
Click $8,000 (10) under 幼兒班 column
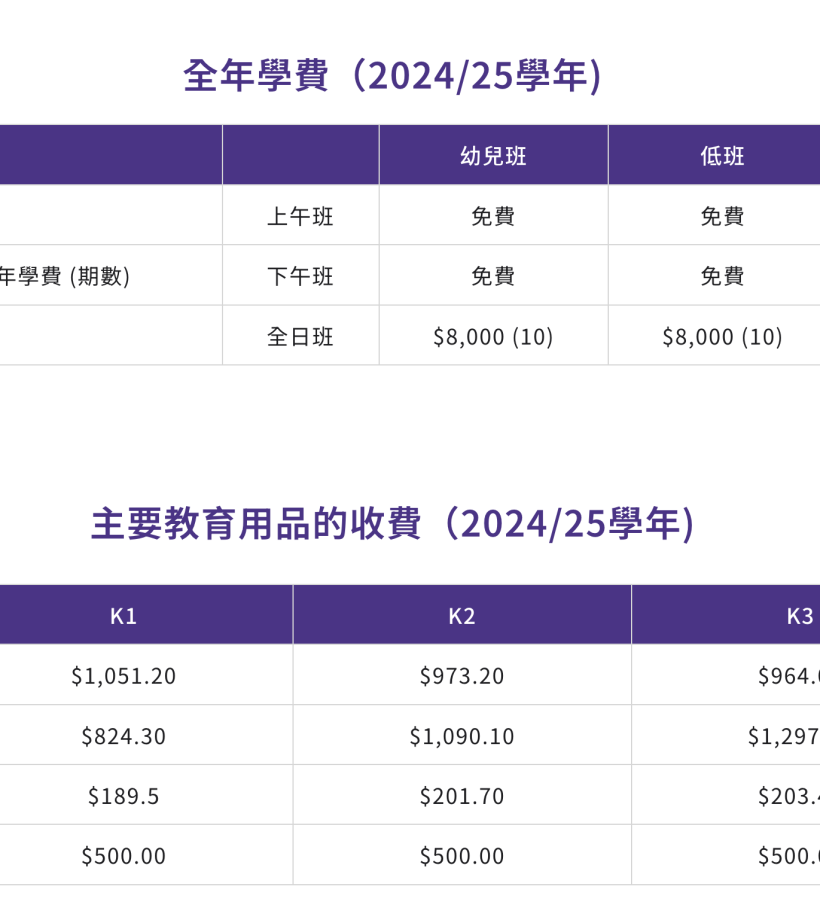[x=493, y=337]
